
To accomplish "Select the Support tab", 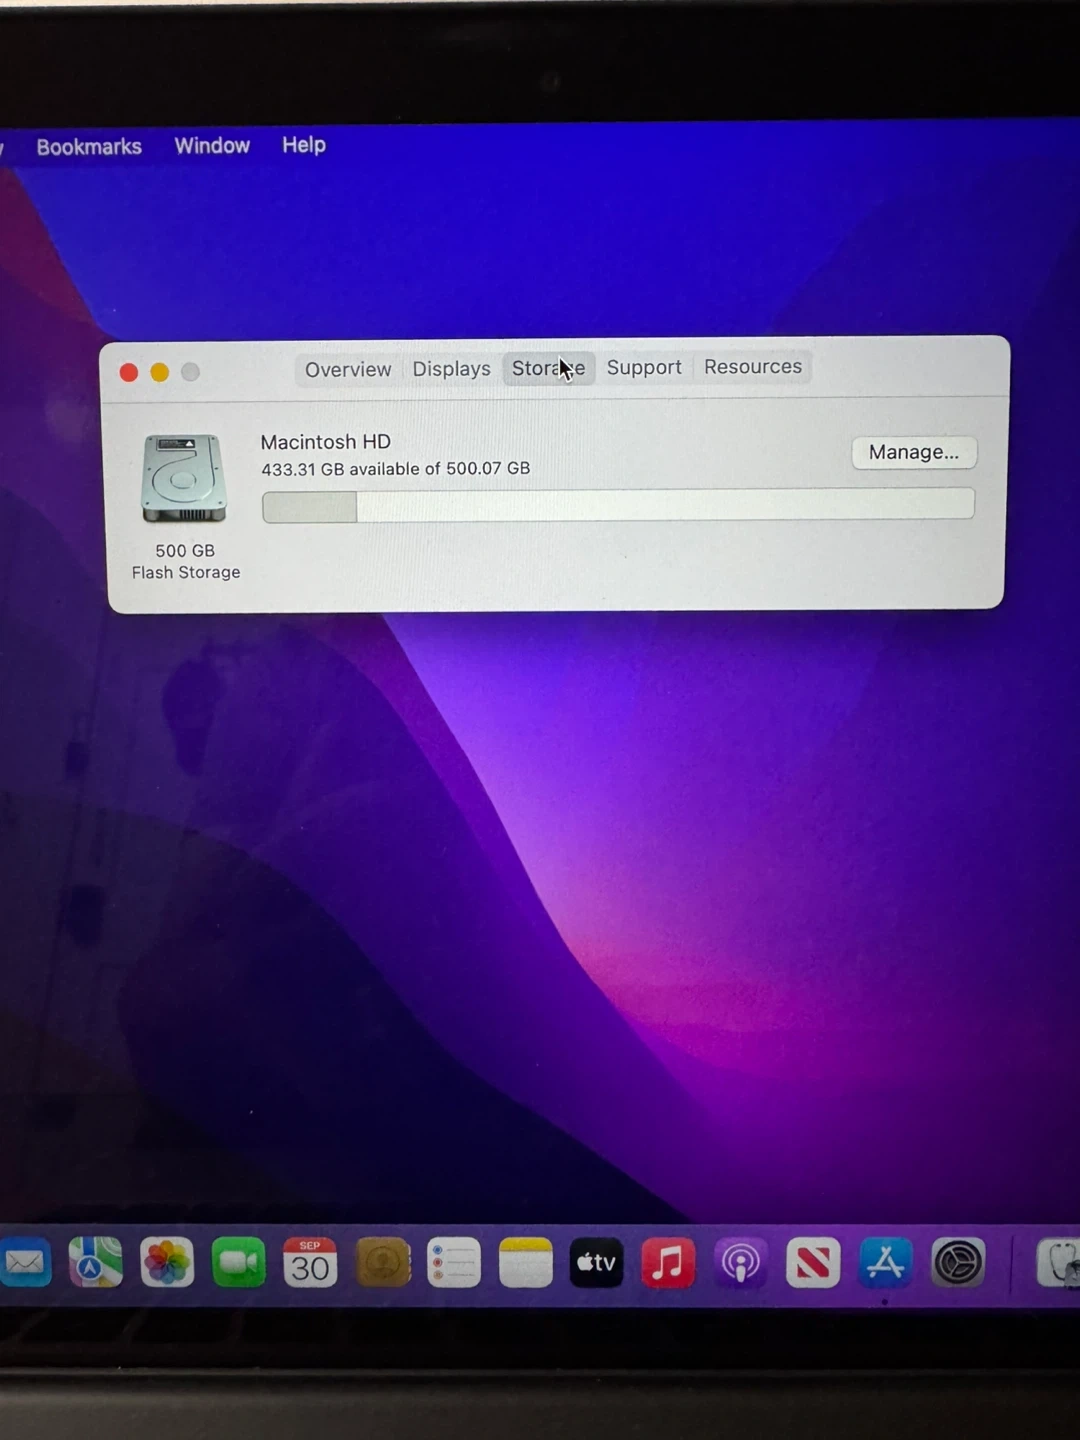I will [x=644, y=368].
